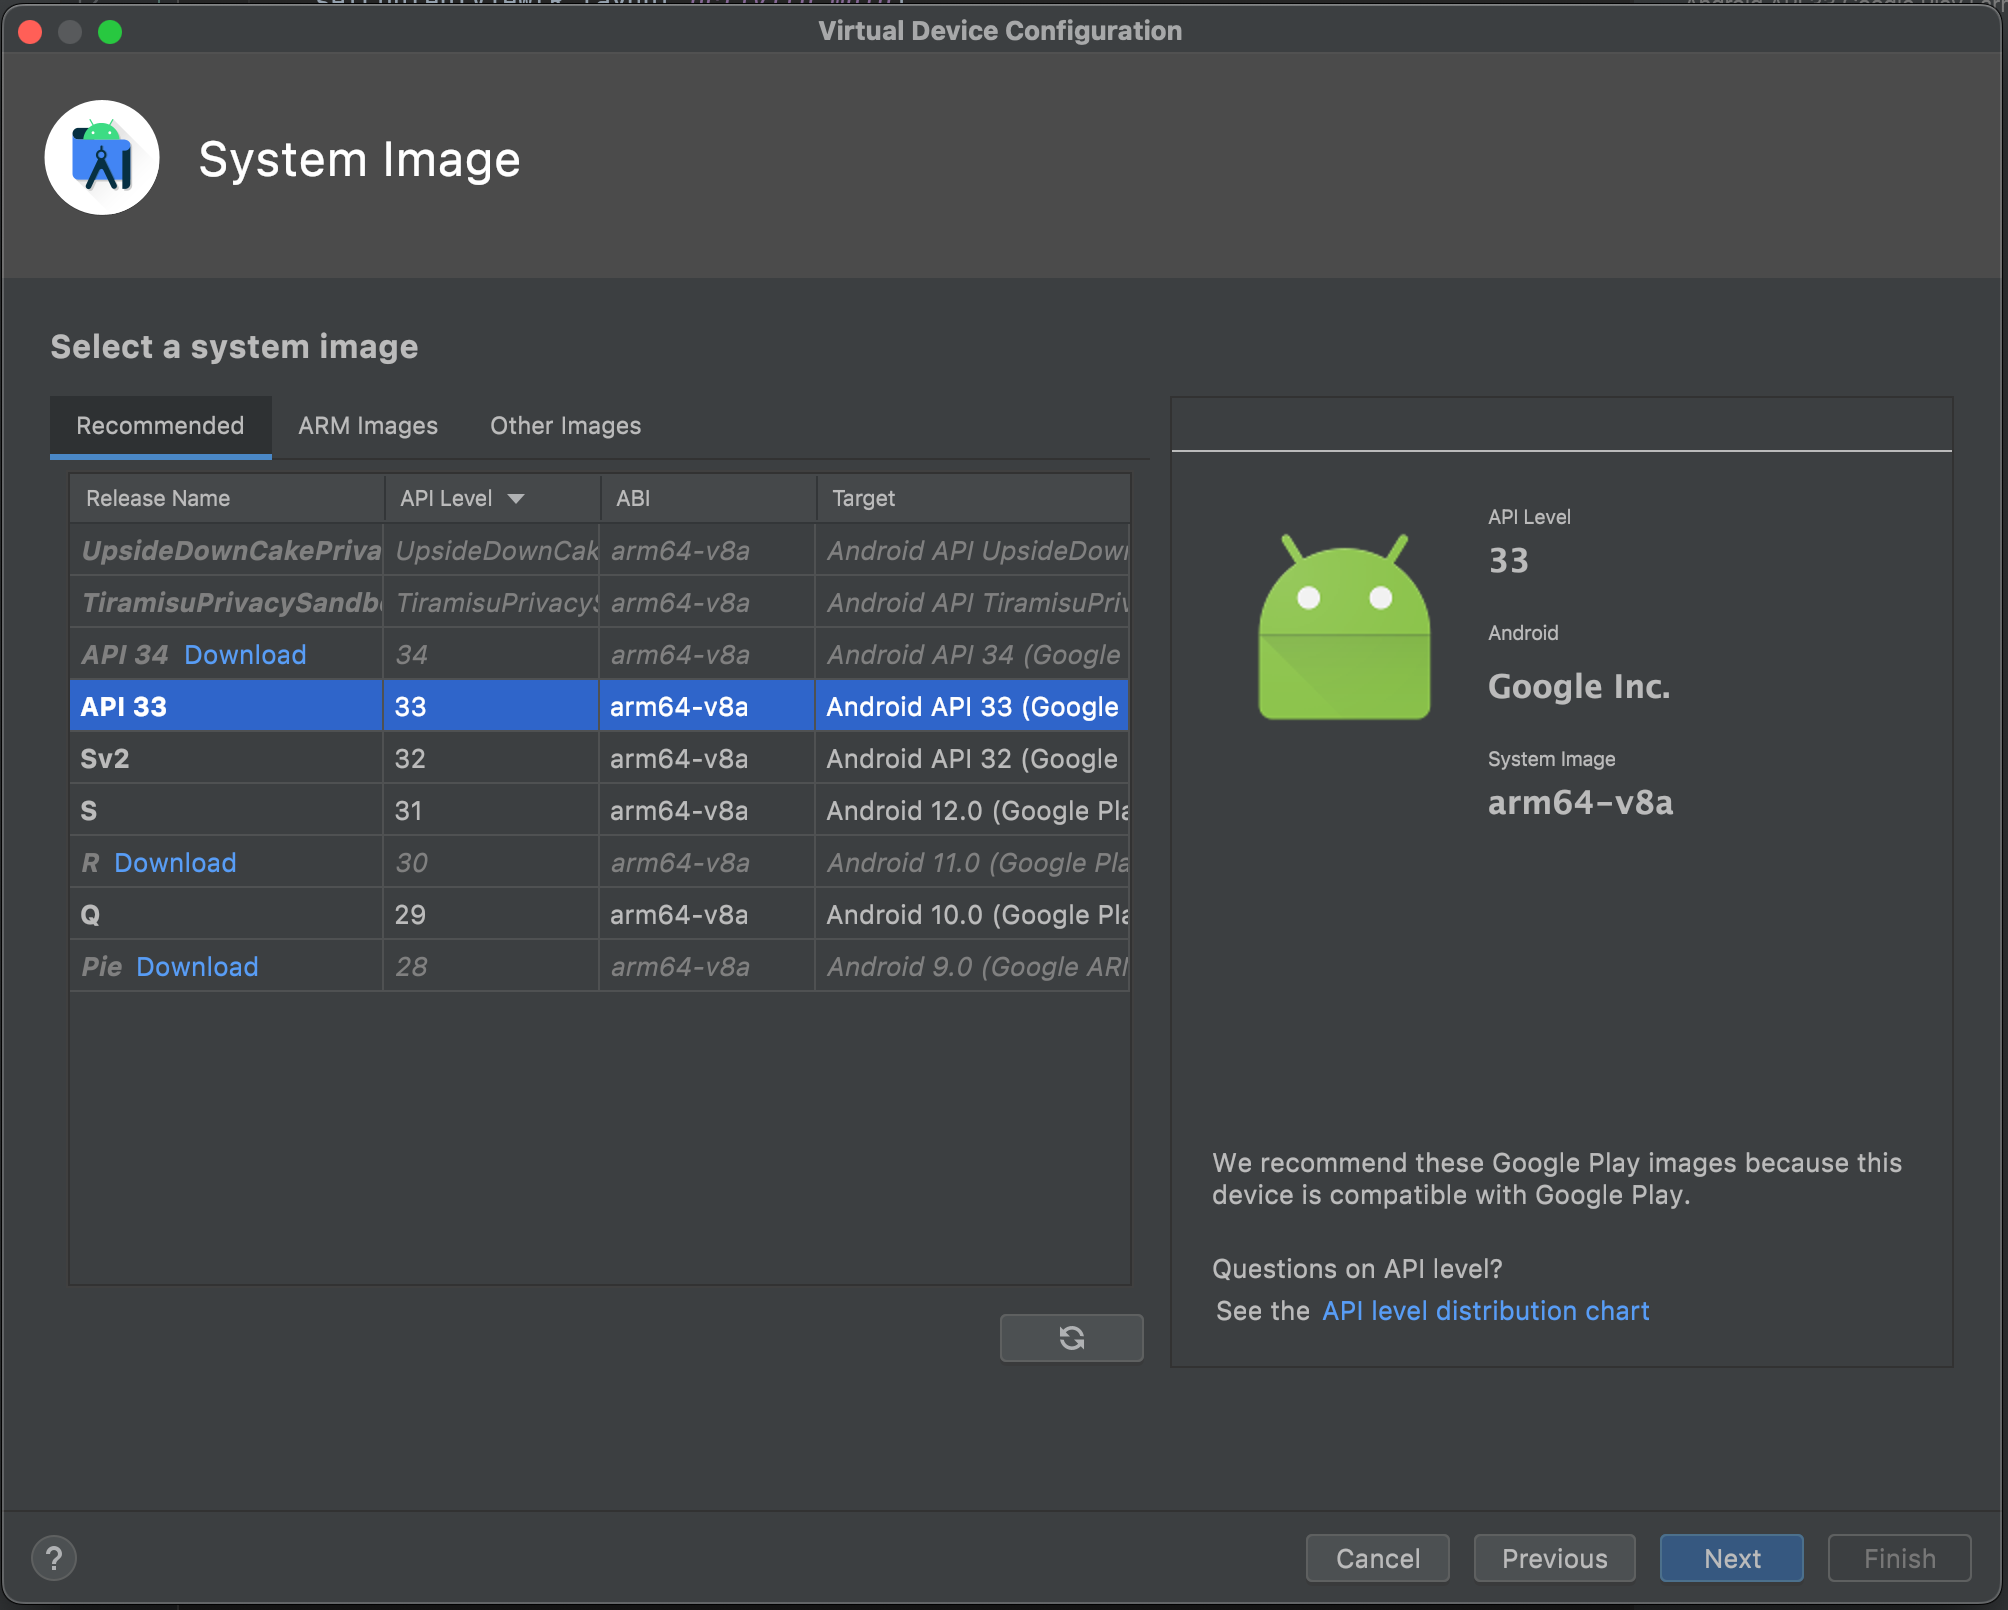
Task: Open the help question mark icon
Action: (54, 1558)
